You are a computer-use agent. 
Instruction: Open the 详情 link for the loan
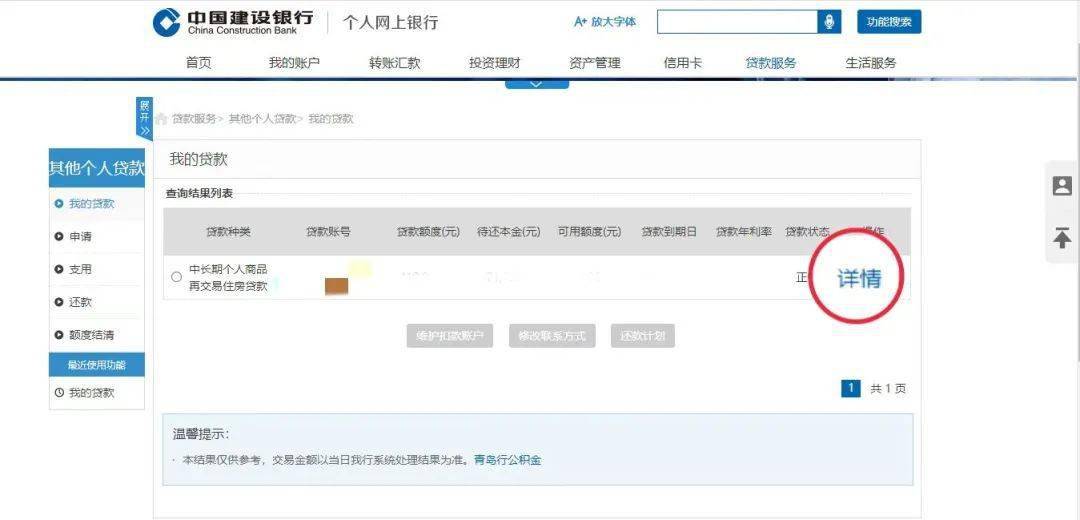tap(859, 278)
